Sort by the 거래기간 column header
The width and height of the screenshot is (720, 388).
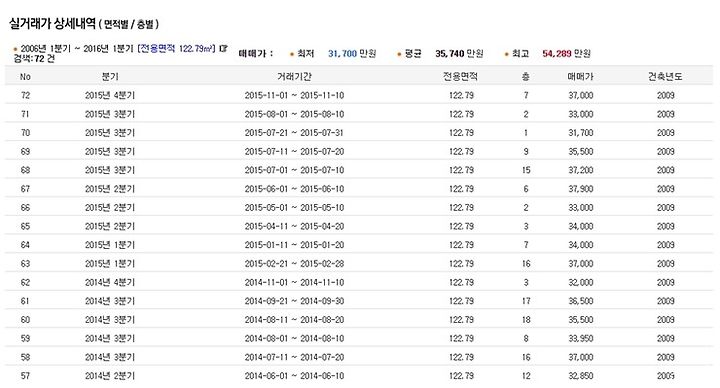point(294,77)
